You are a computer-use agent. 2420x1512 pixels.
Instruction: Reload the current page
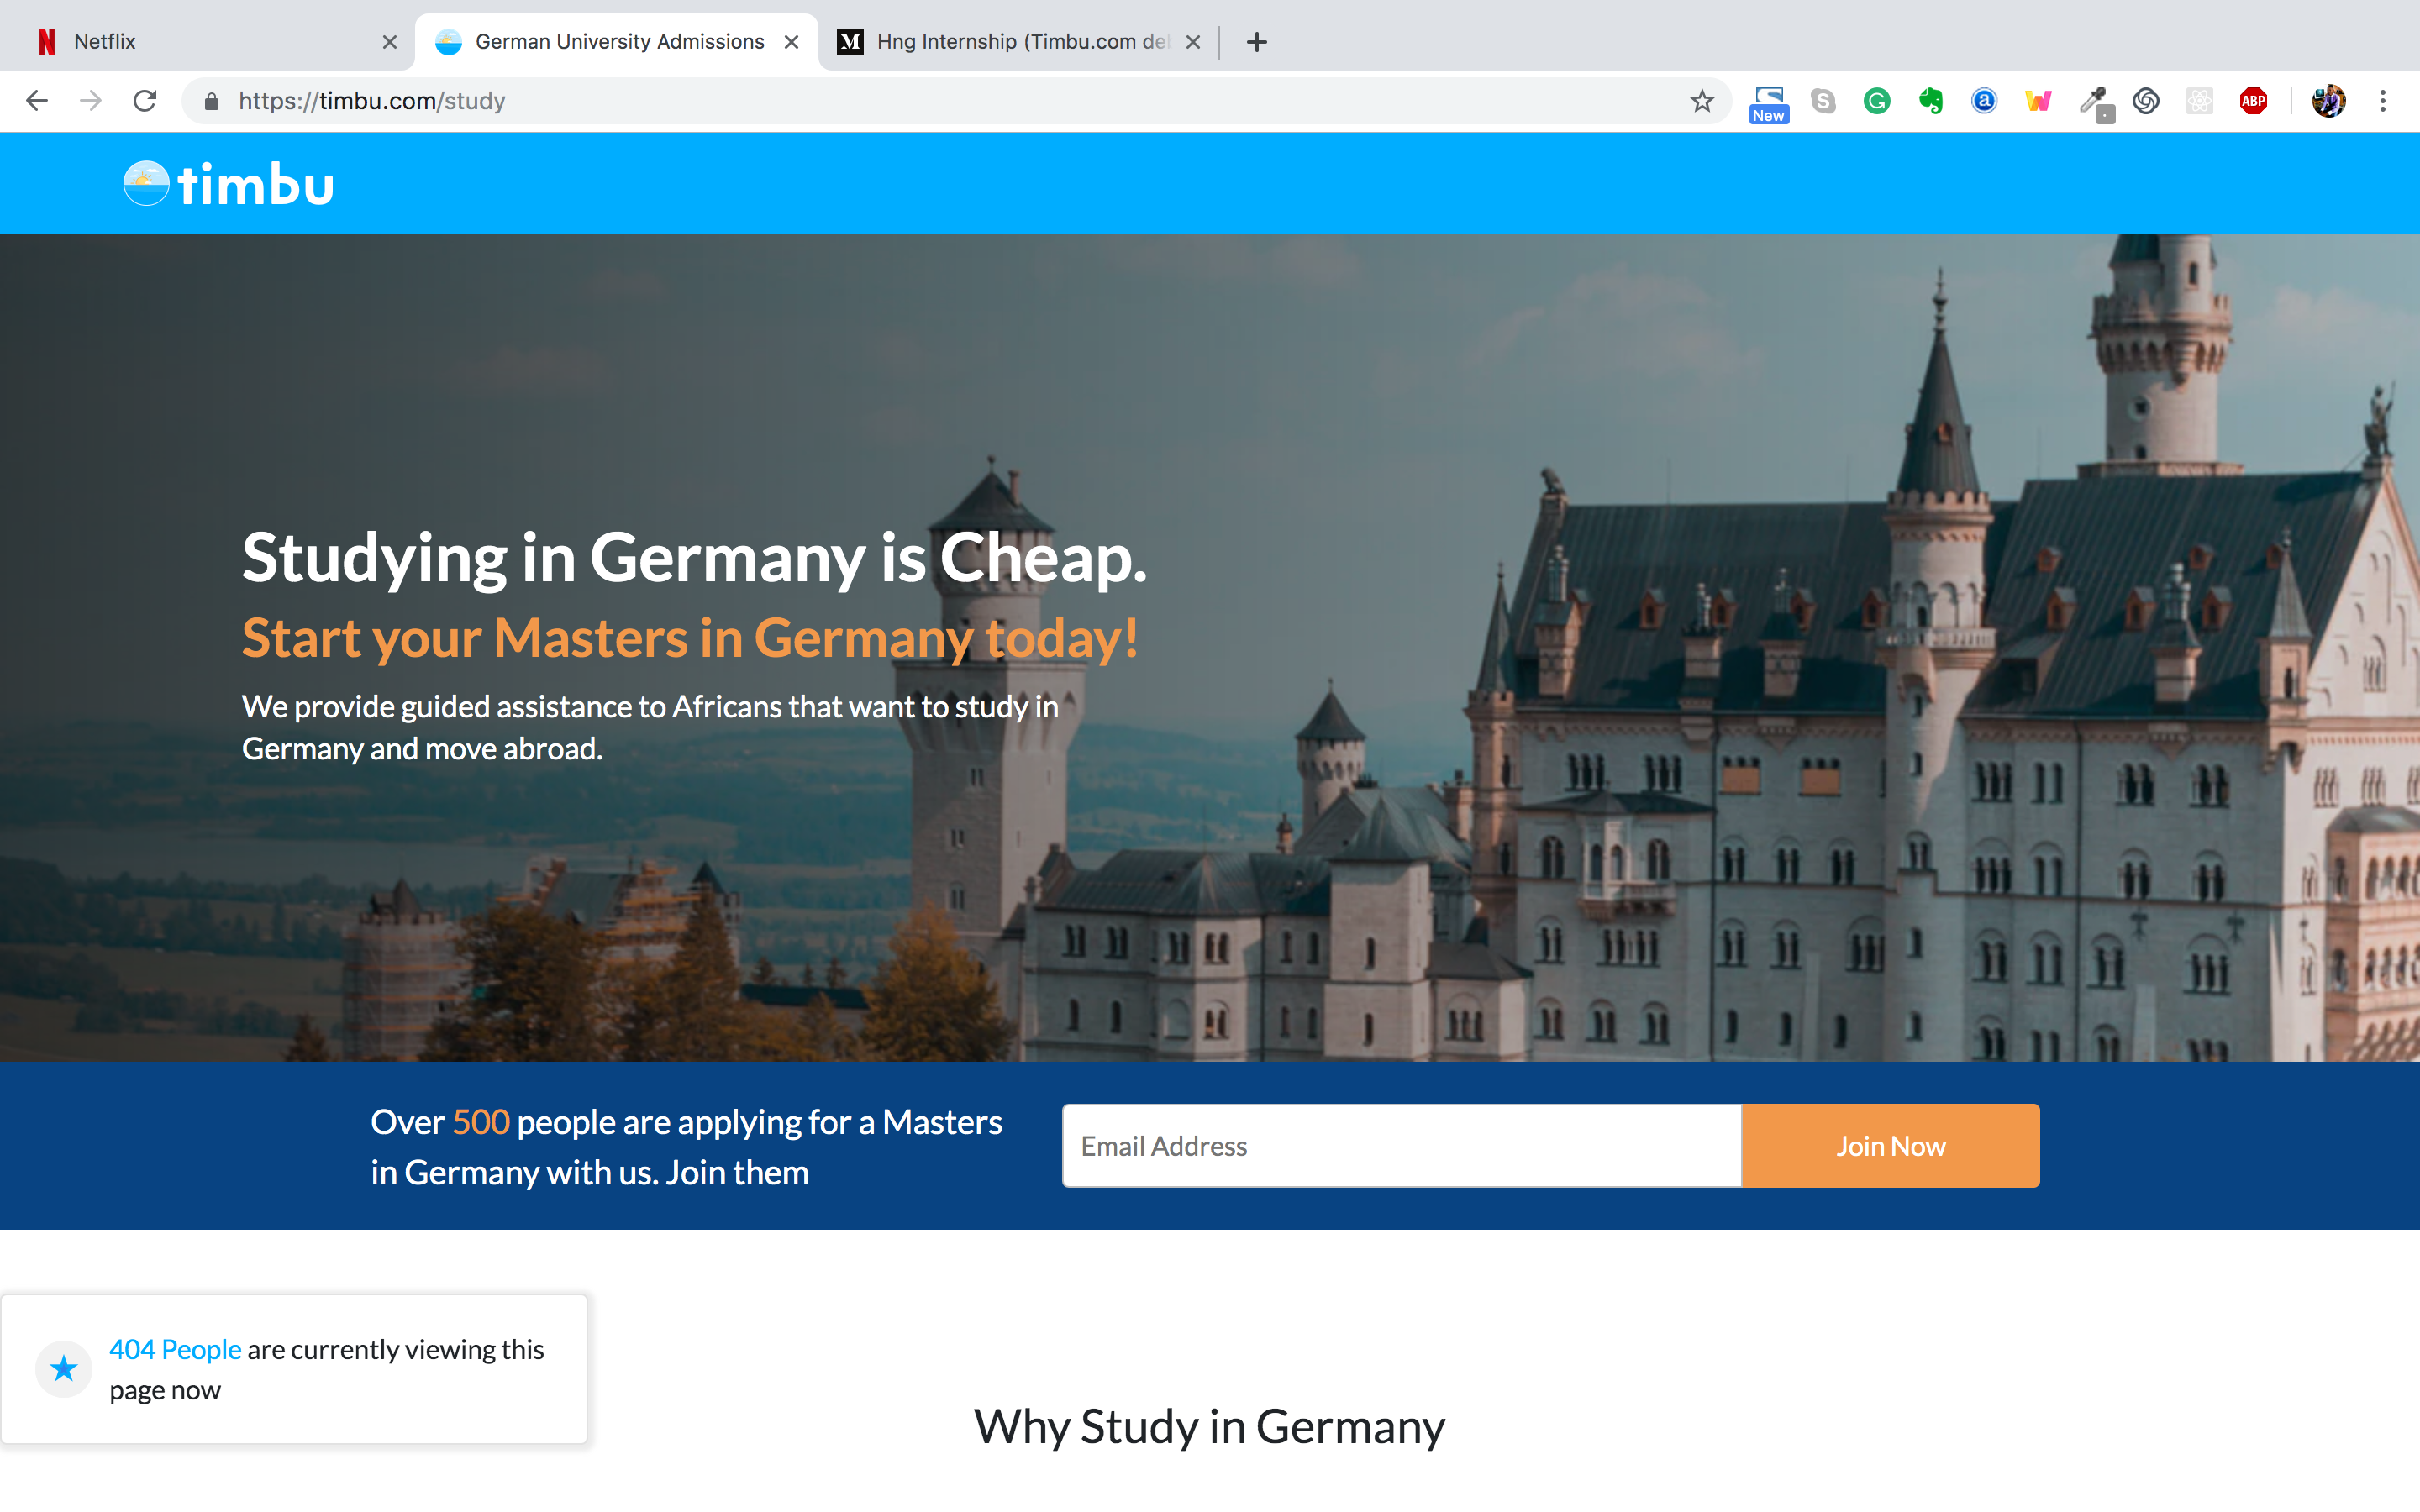[145, 101]
